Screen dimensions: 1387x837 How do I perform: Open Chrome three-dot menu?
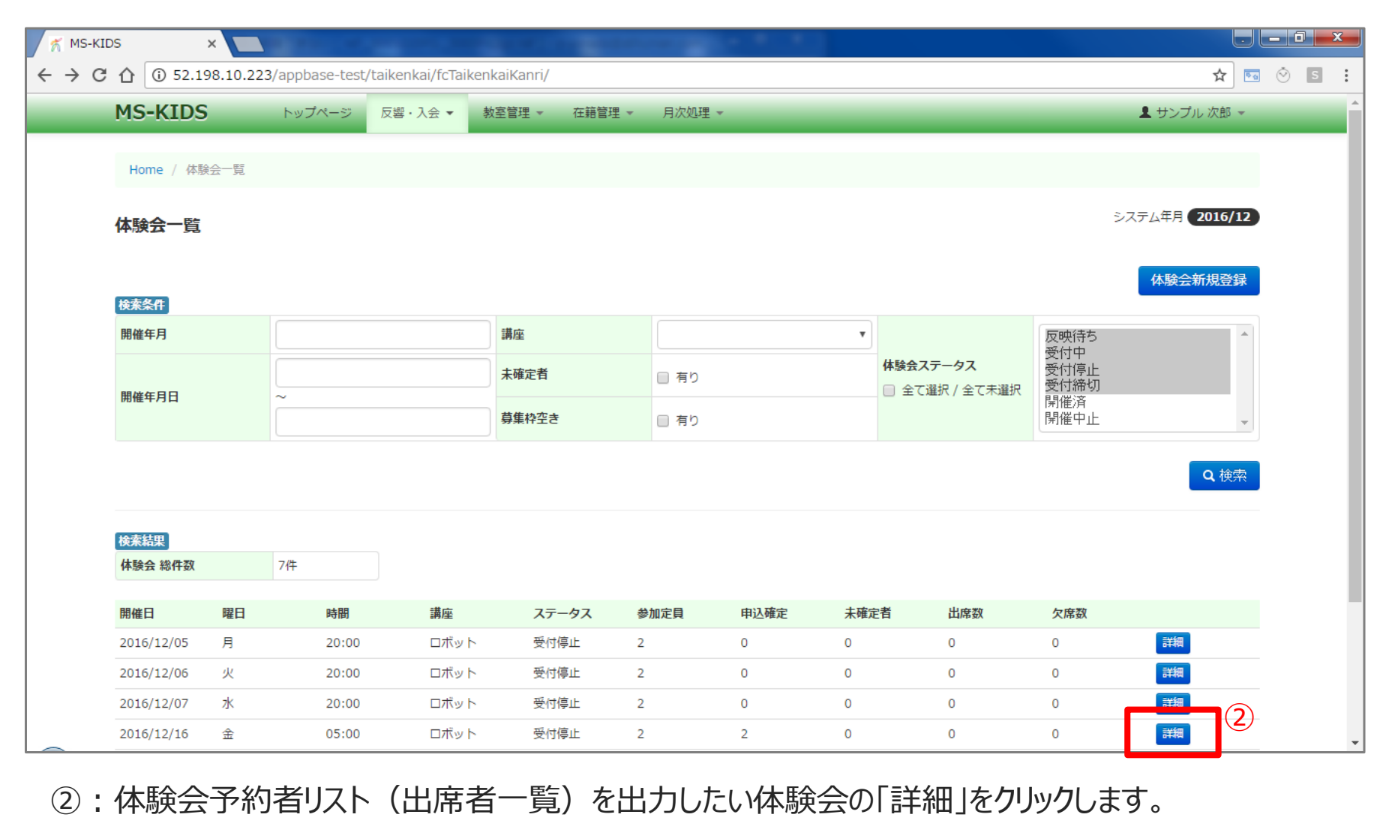[1346, 75]
